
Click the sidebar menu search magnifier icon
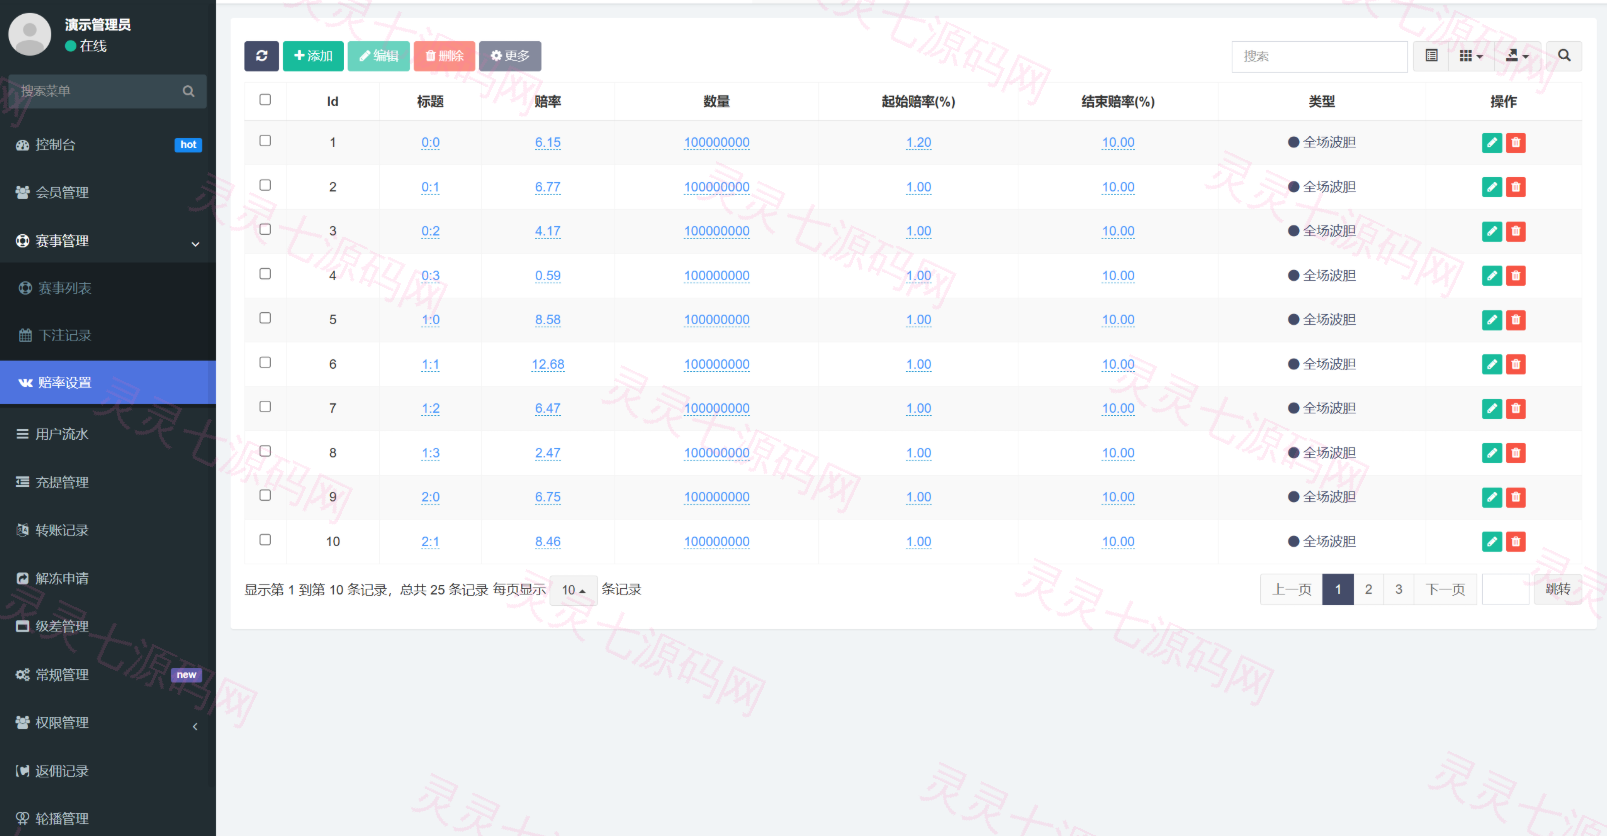click(188, 91)
